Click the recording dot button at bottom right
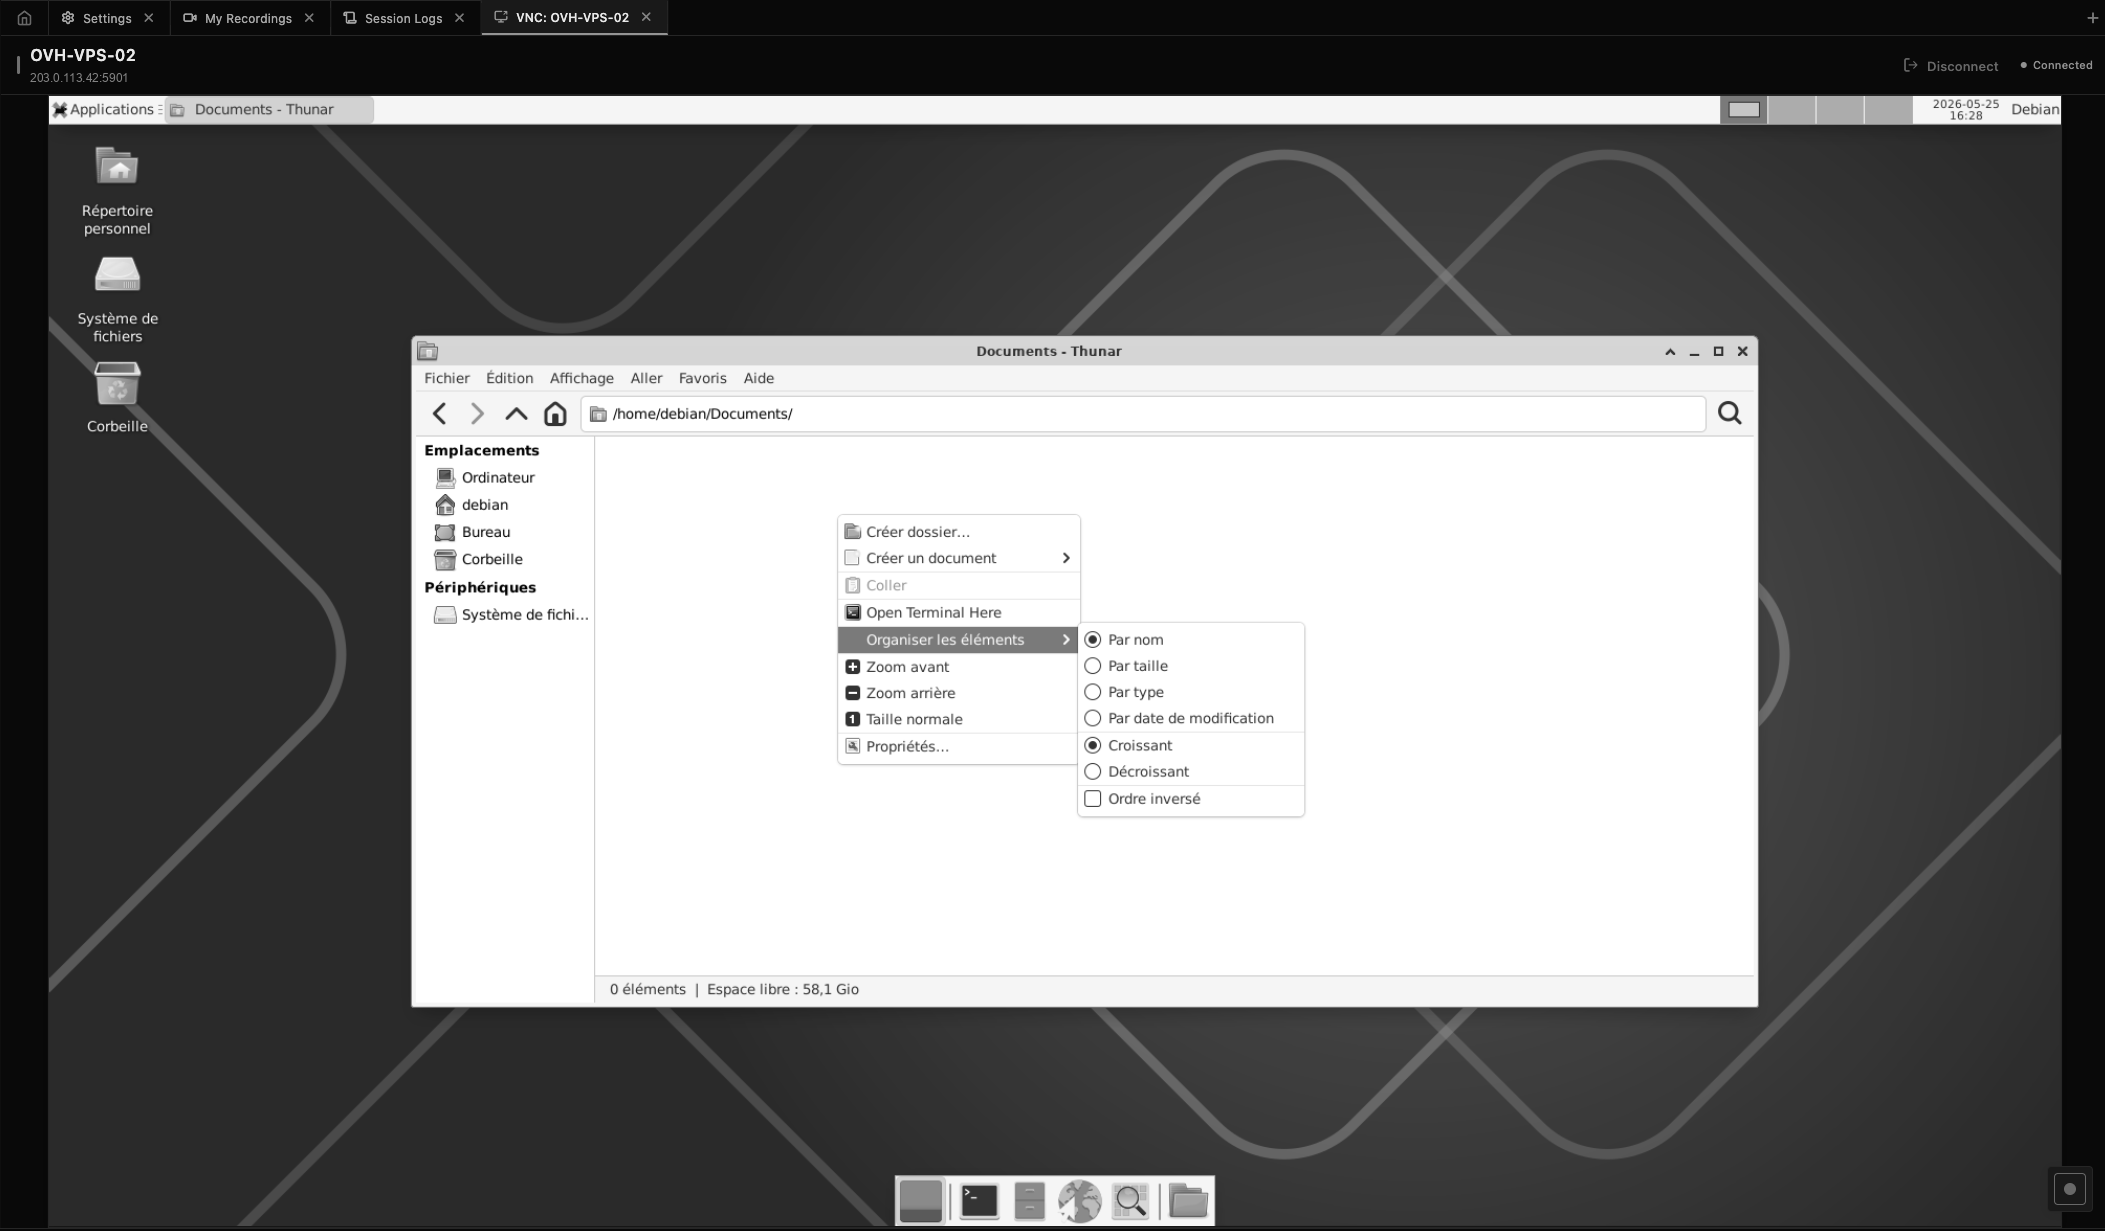The height and width of the screenshot is (1231, 2105). tap(2069, 1189)
